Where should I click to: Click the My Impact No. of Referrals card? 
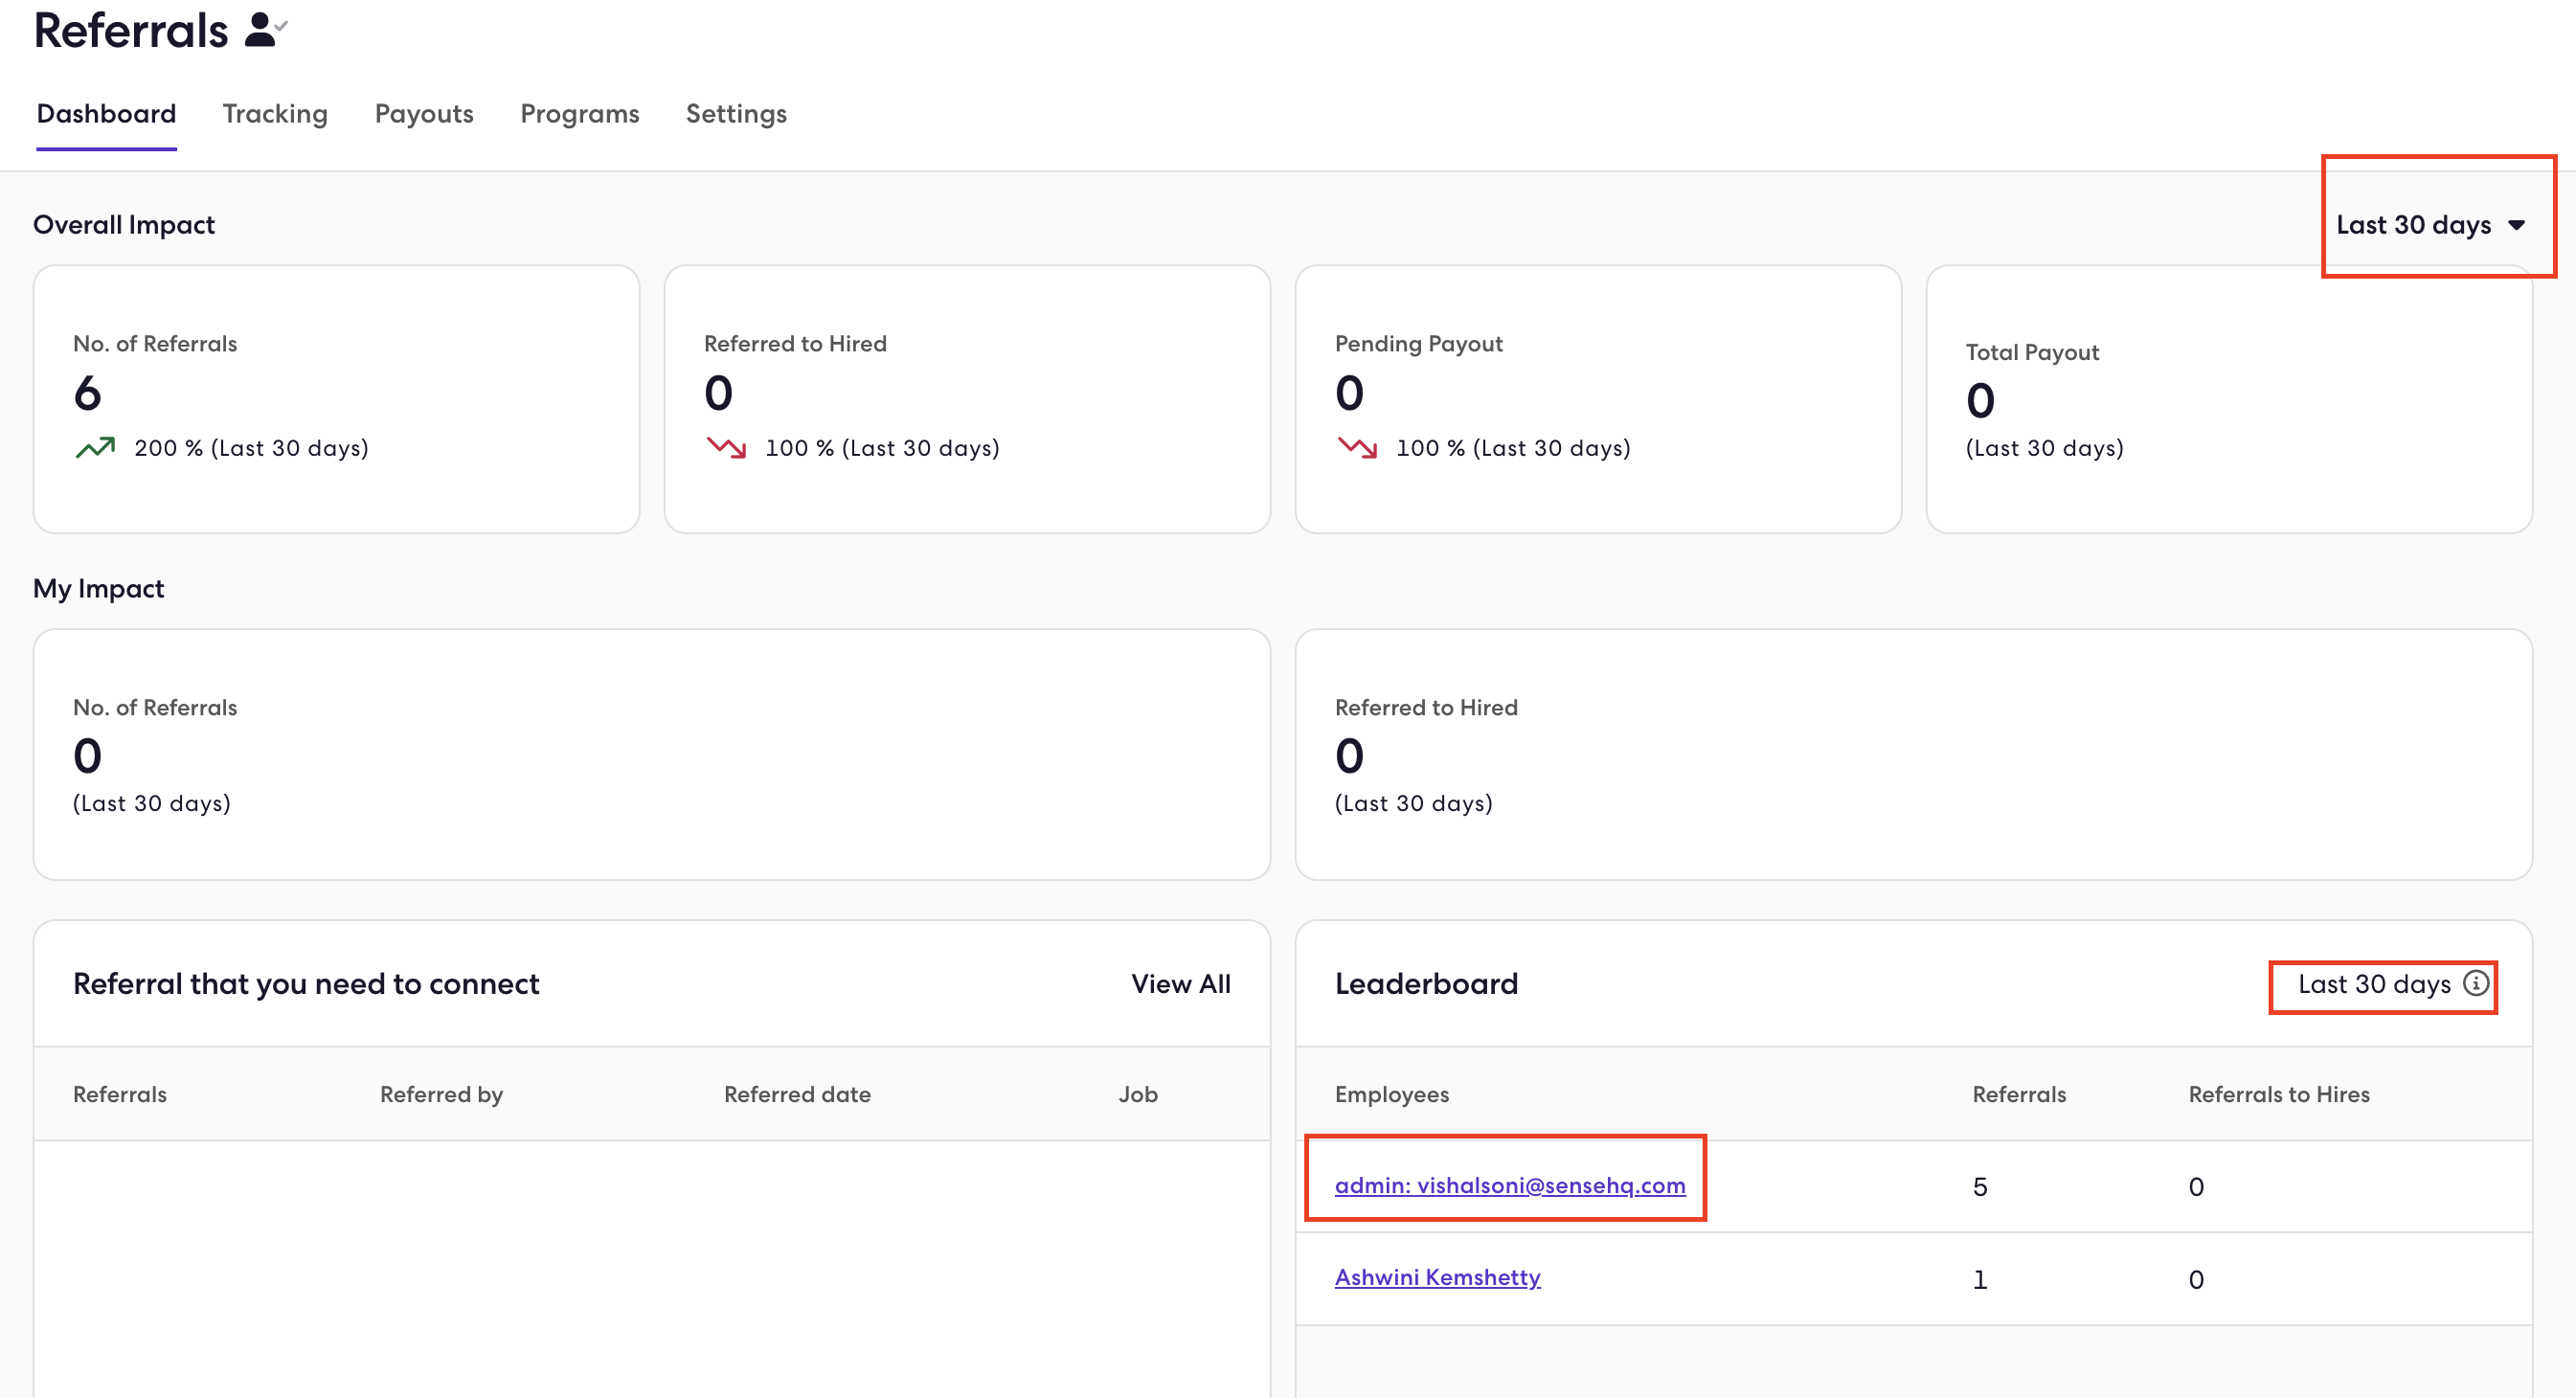(652, 754)
